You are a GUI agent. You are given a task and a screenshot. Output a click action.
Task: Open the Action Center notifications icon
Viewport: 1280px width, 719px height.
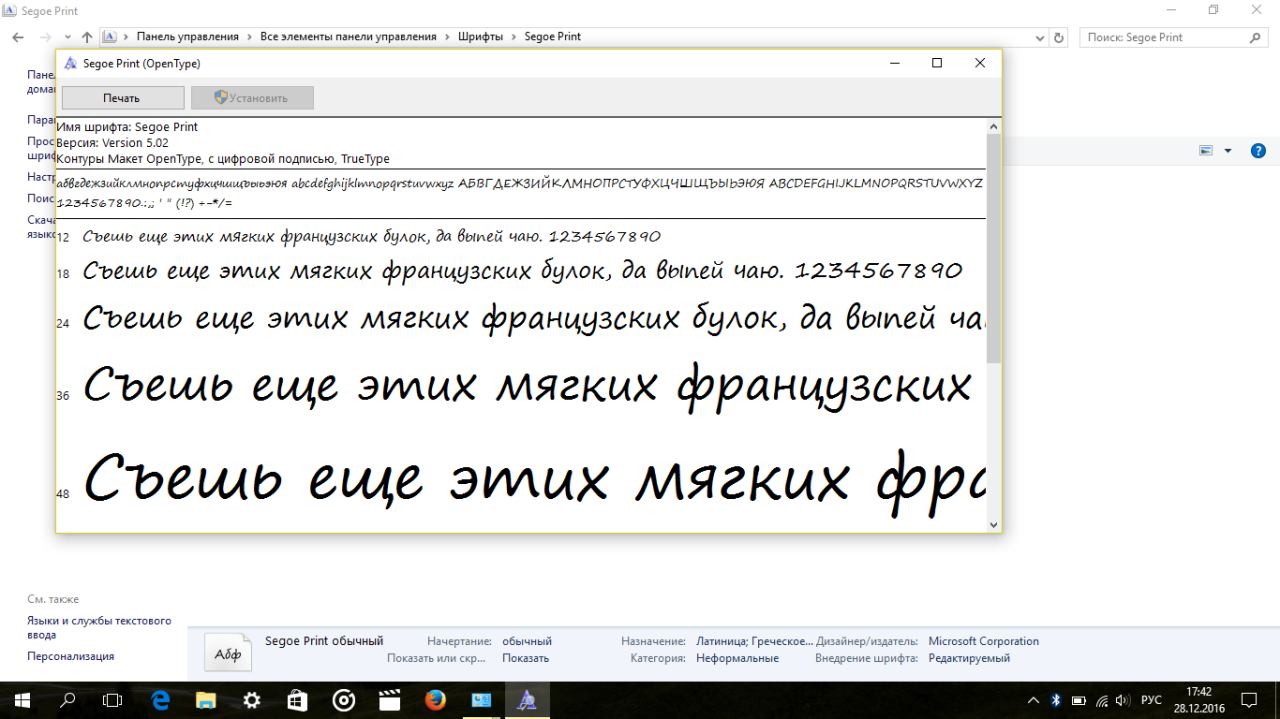tap(1249, 701)
